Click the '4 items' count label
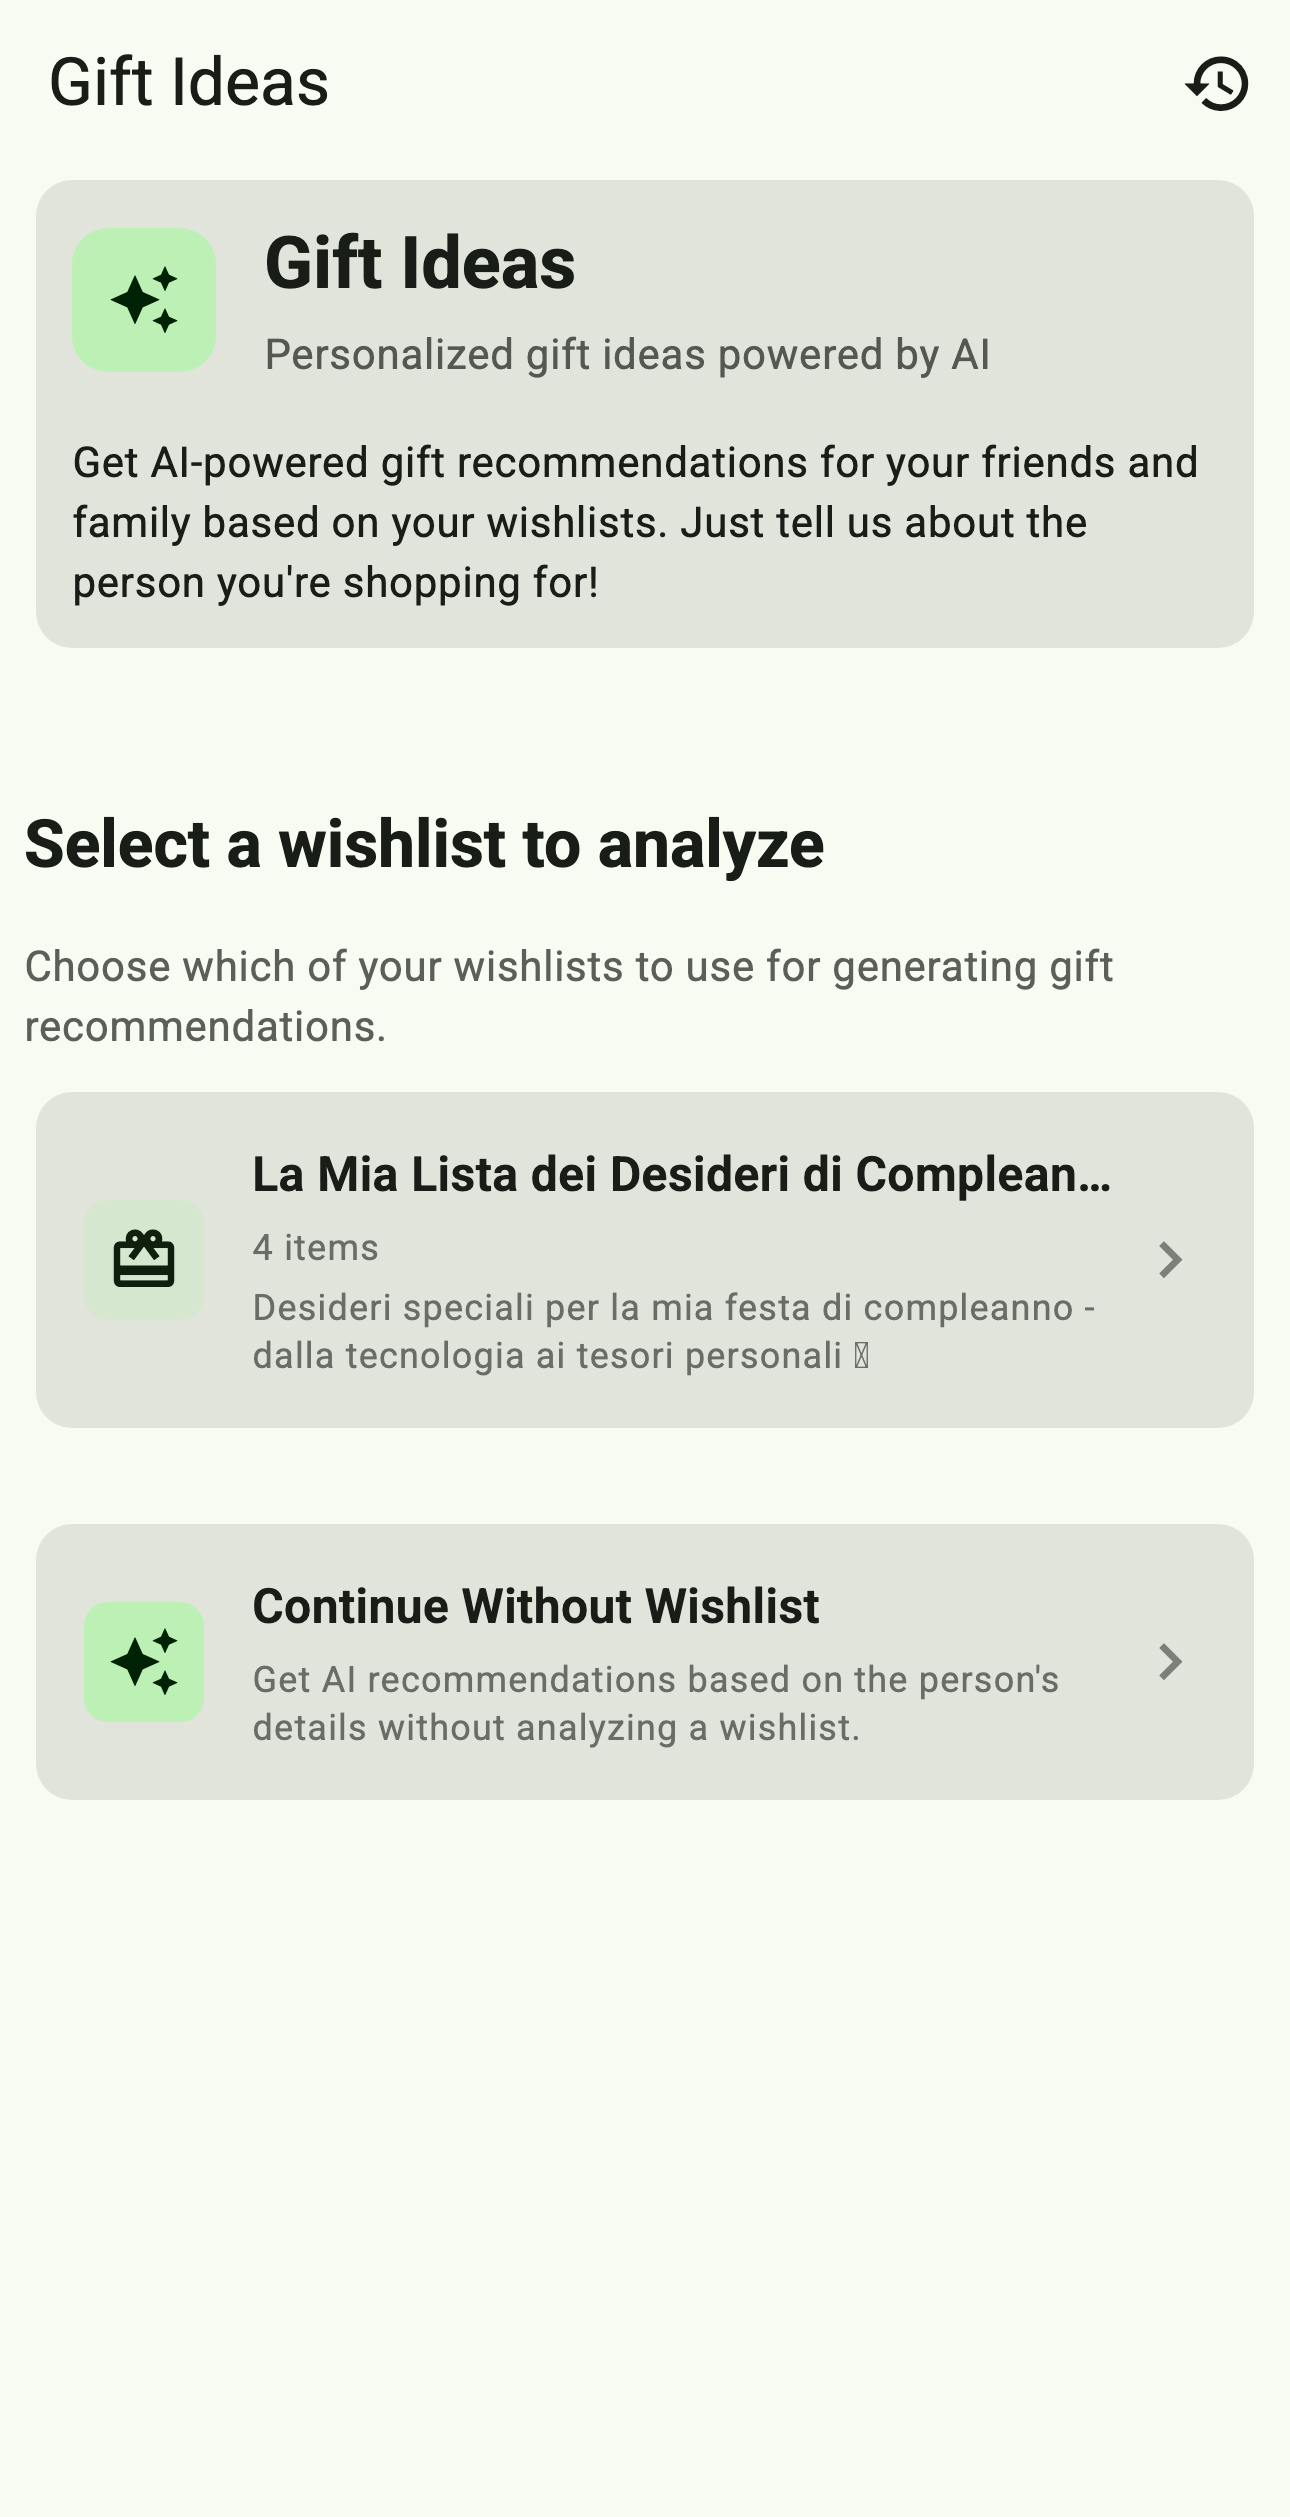 pos(315,1247)
